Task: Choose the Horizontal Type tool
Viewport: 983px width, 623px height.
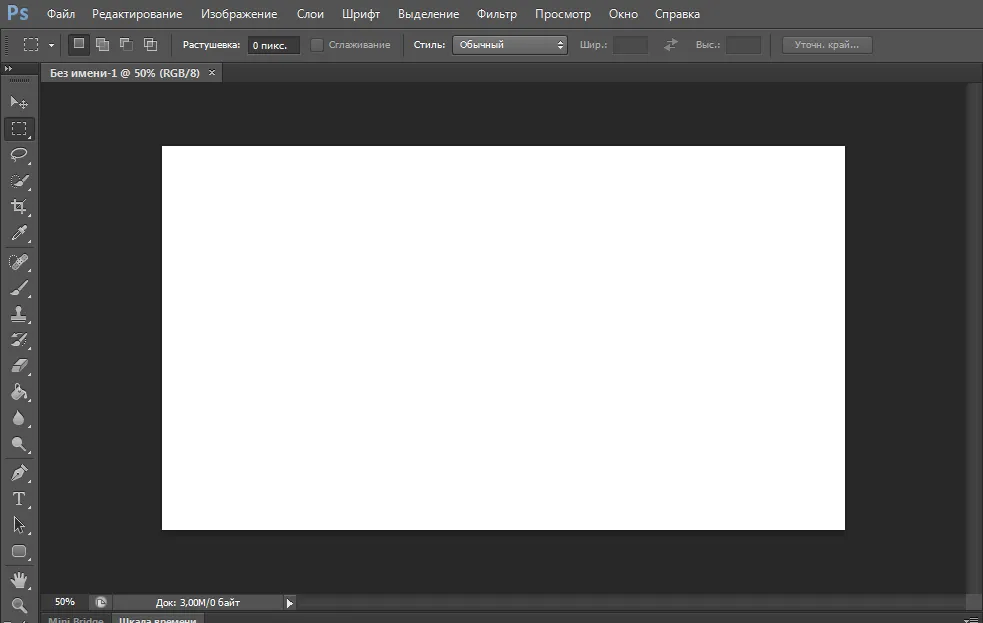Action: [x=19, y=499]
